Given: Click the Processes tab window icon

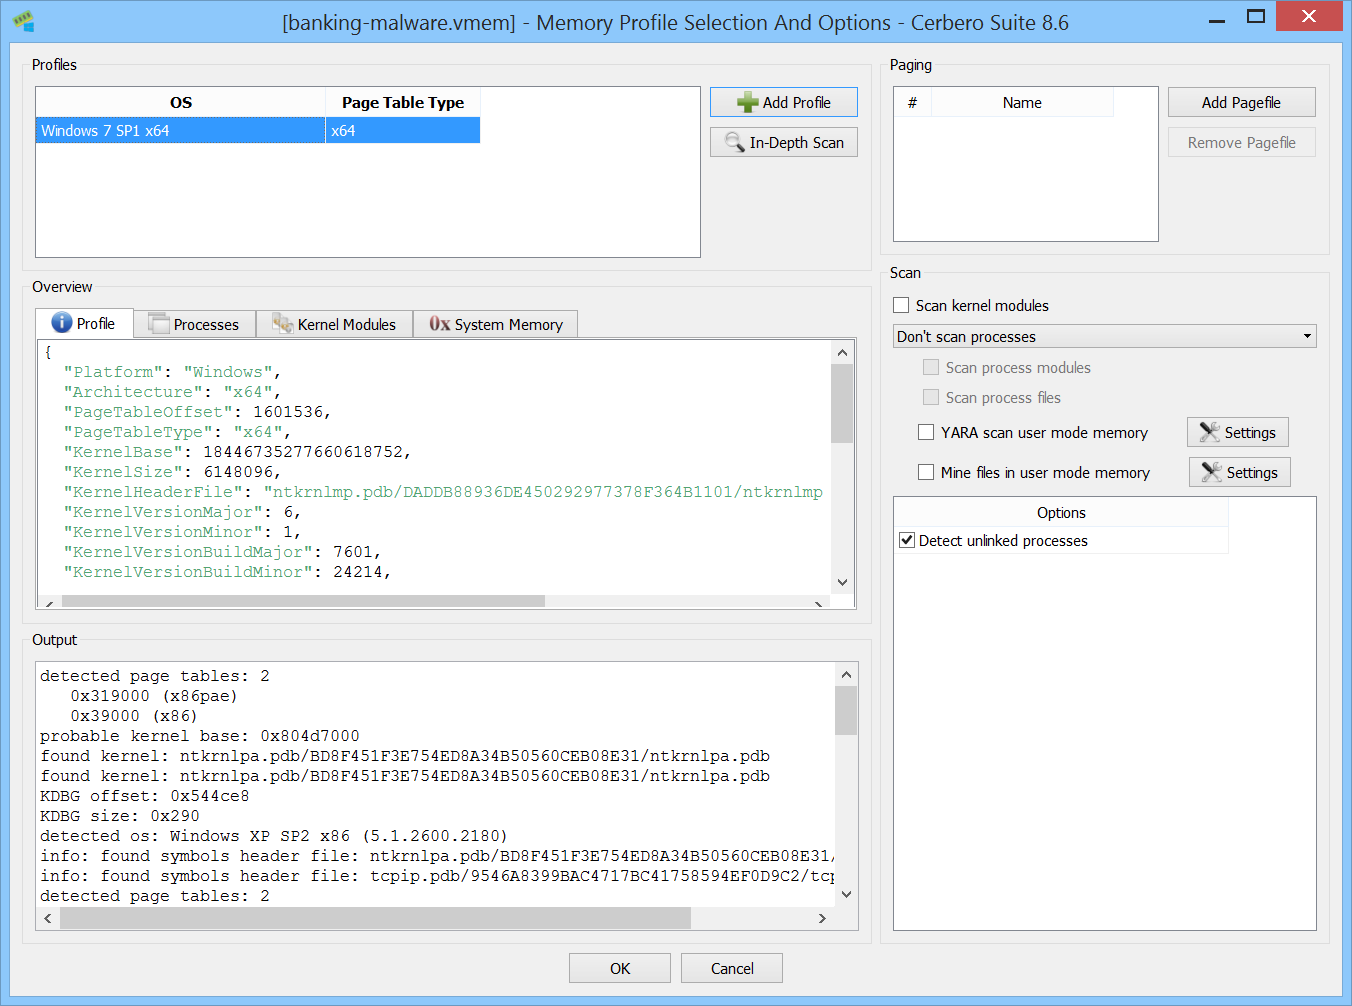Looking at the screenshot, I should 159,323.
